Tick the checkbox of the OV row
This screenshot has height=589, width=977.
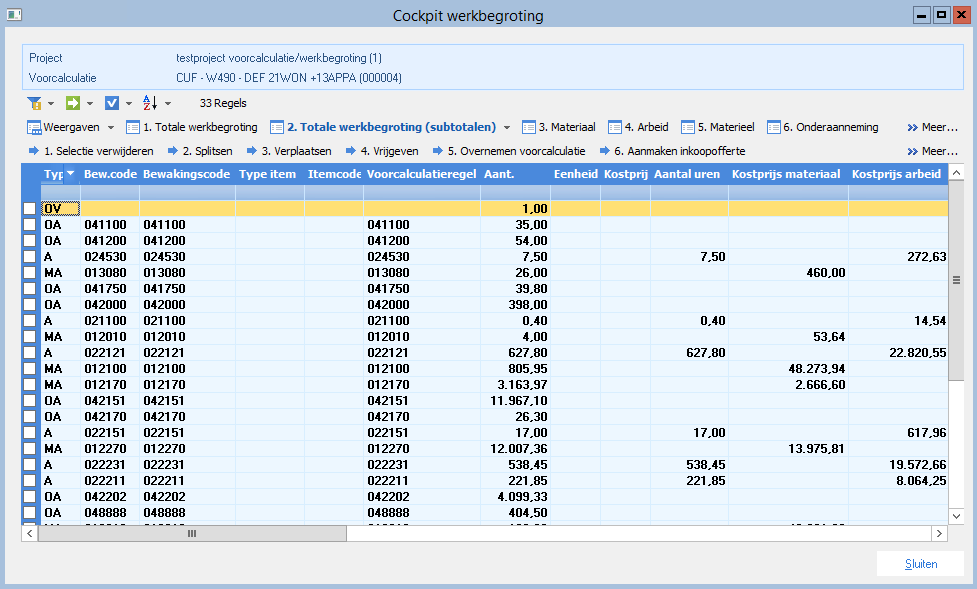[x=29, y=209]
